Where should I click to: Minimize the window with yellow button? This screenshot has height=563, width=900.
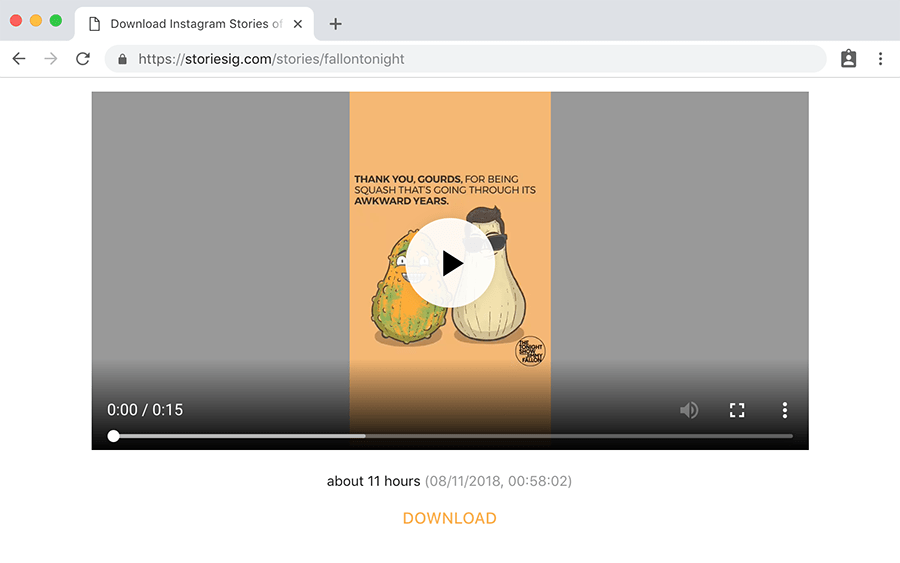tap(36, 21)
